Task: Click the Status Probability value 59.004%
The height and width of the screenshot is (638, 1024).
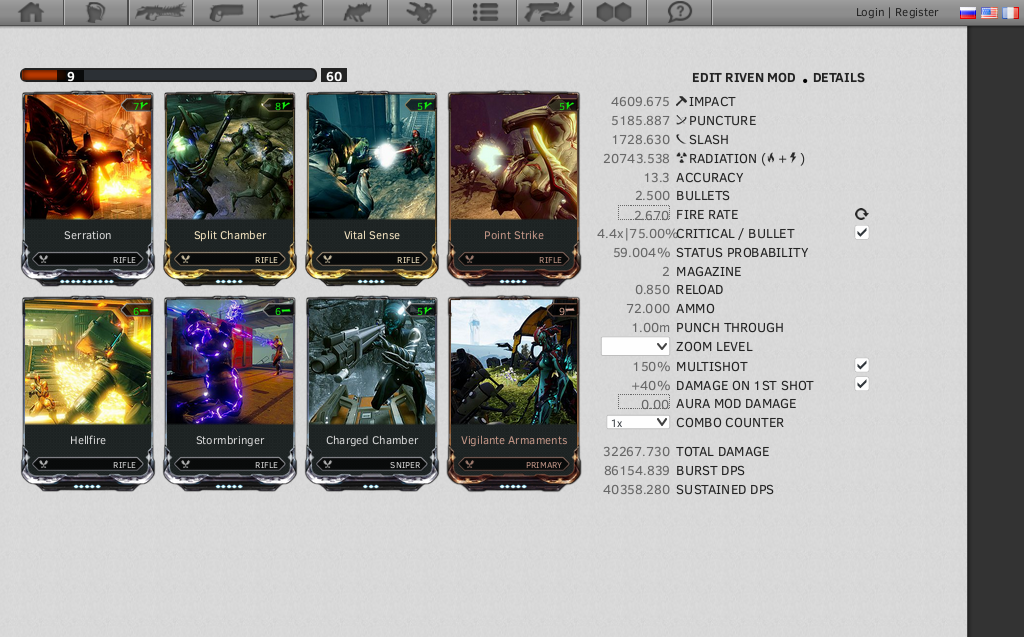Action: tap(641, 252)
